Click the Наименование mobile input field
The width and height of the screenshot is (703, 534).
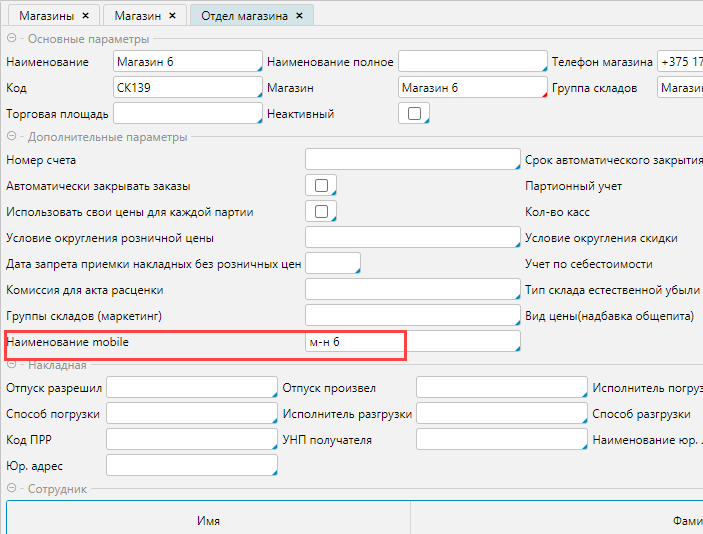(x=411, y=343)
